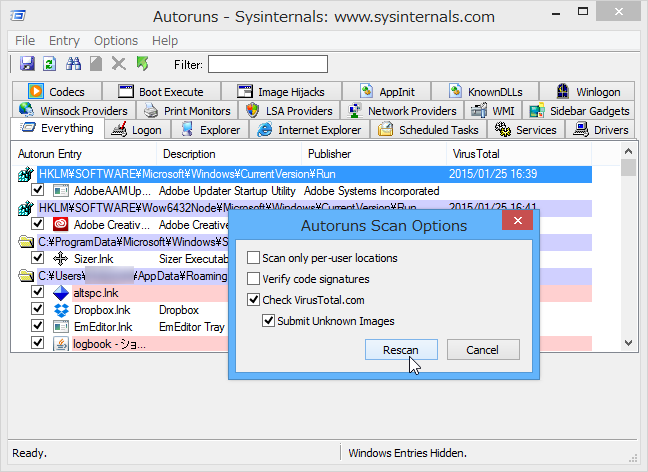Click folder icon beside C:¥ProgramData row
The image size is (648, 472).
click(26, 242)
